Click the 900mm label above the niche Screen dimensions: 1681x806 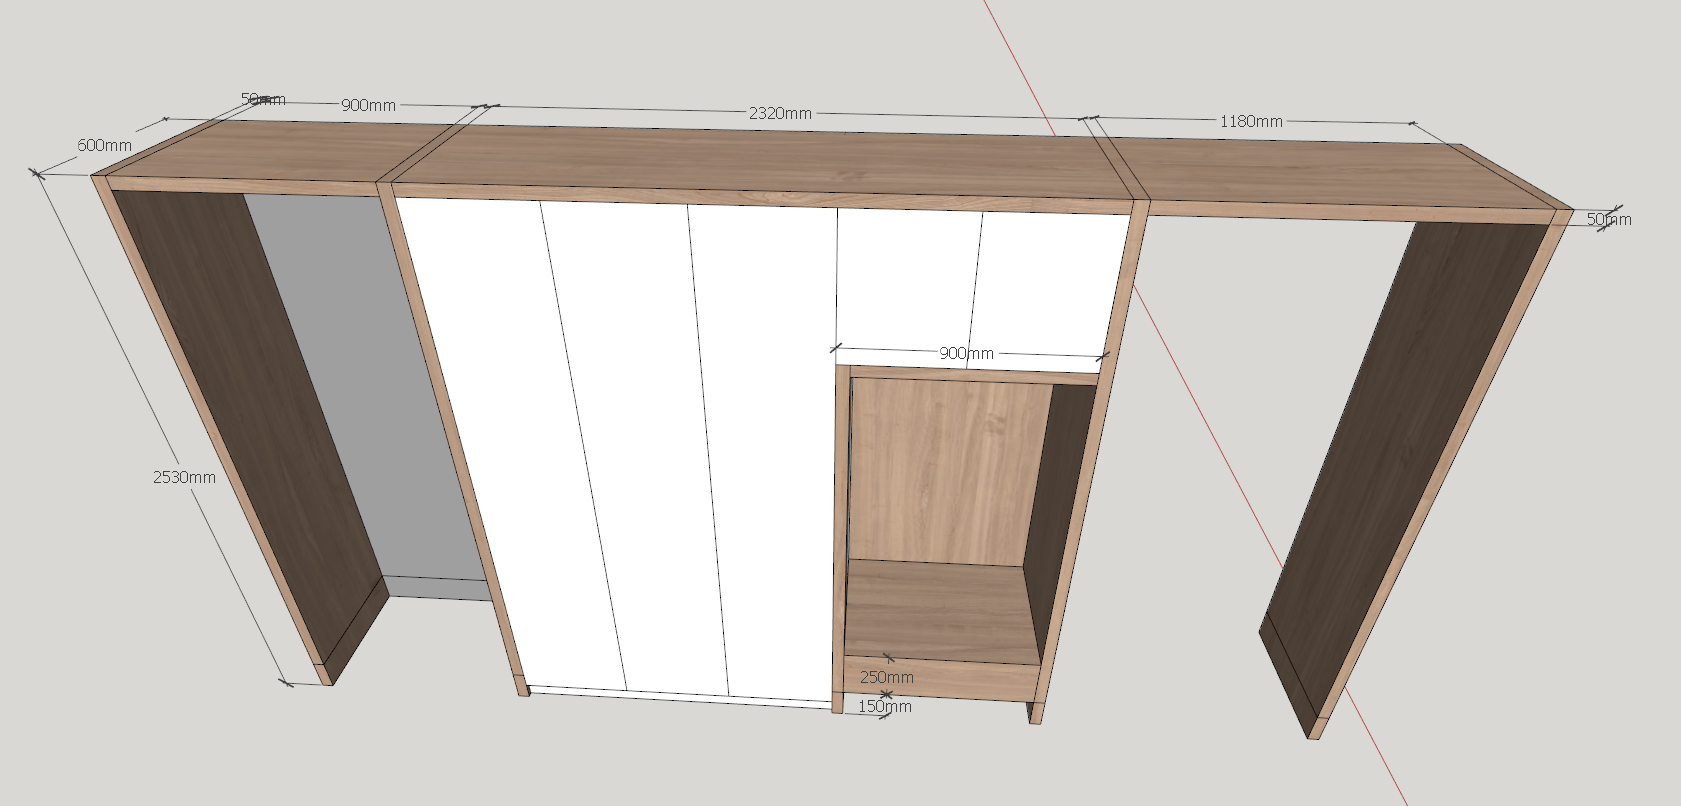click(x=966, y=353)
